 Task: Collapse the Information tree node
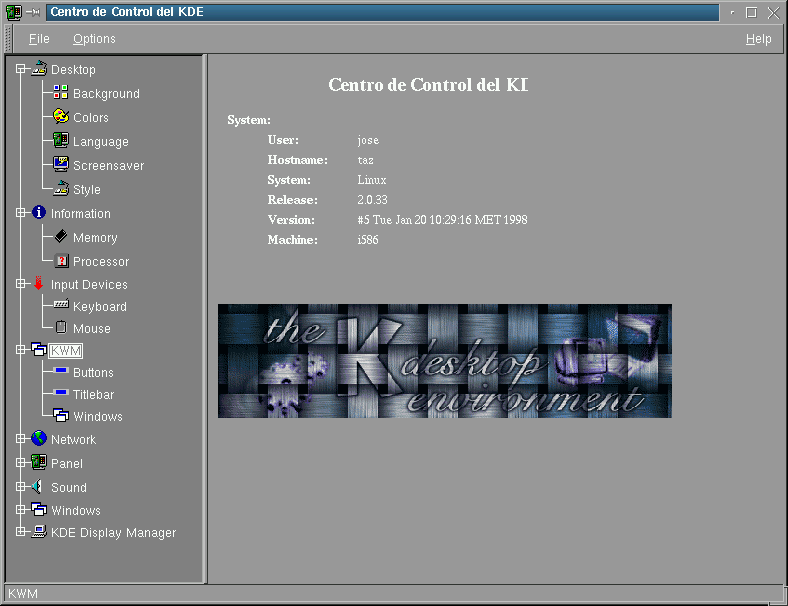(x=20, y=213)
